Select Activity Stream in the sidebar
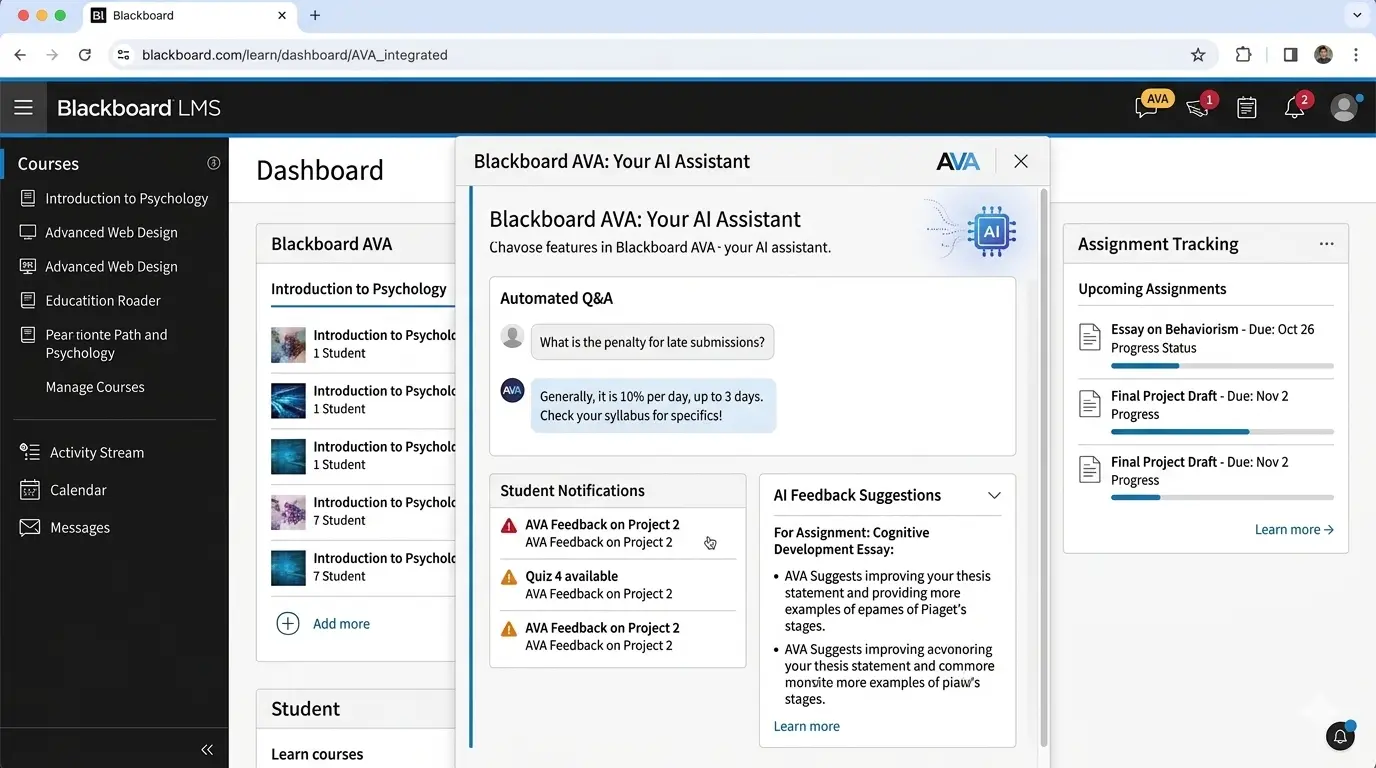The width and height of the screenshot is (1376, 768). click(95, 452)
